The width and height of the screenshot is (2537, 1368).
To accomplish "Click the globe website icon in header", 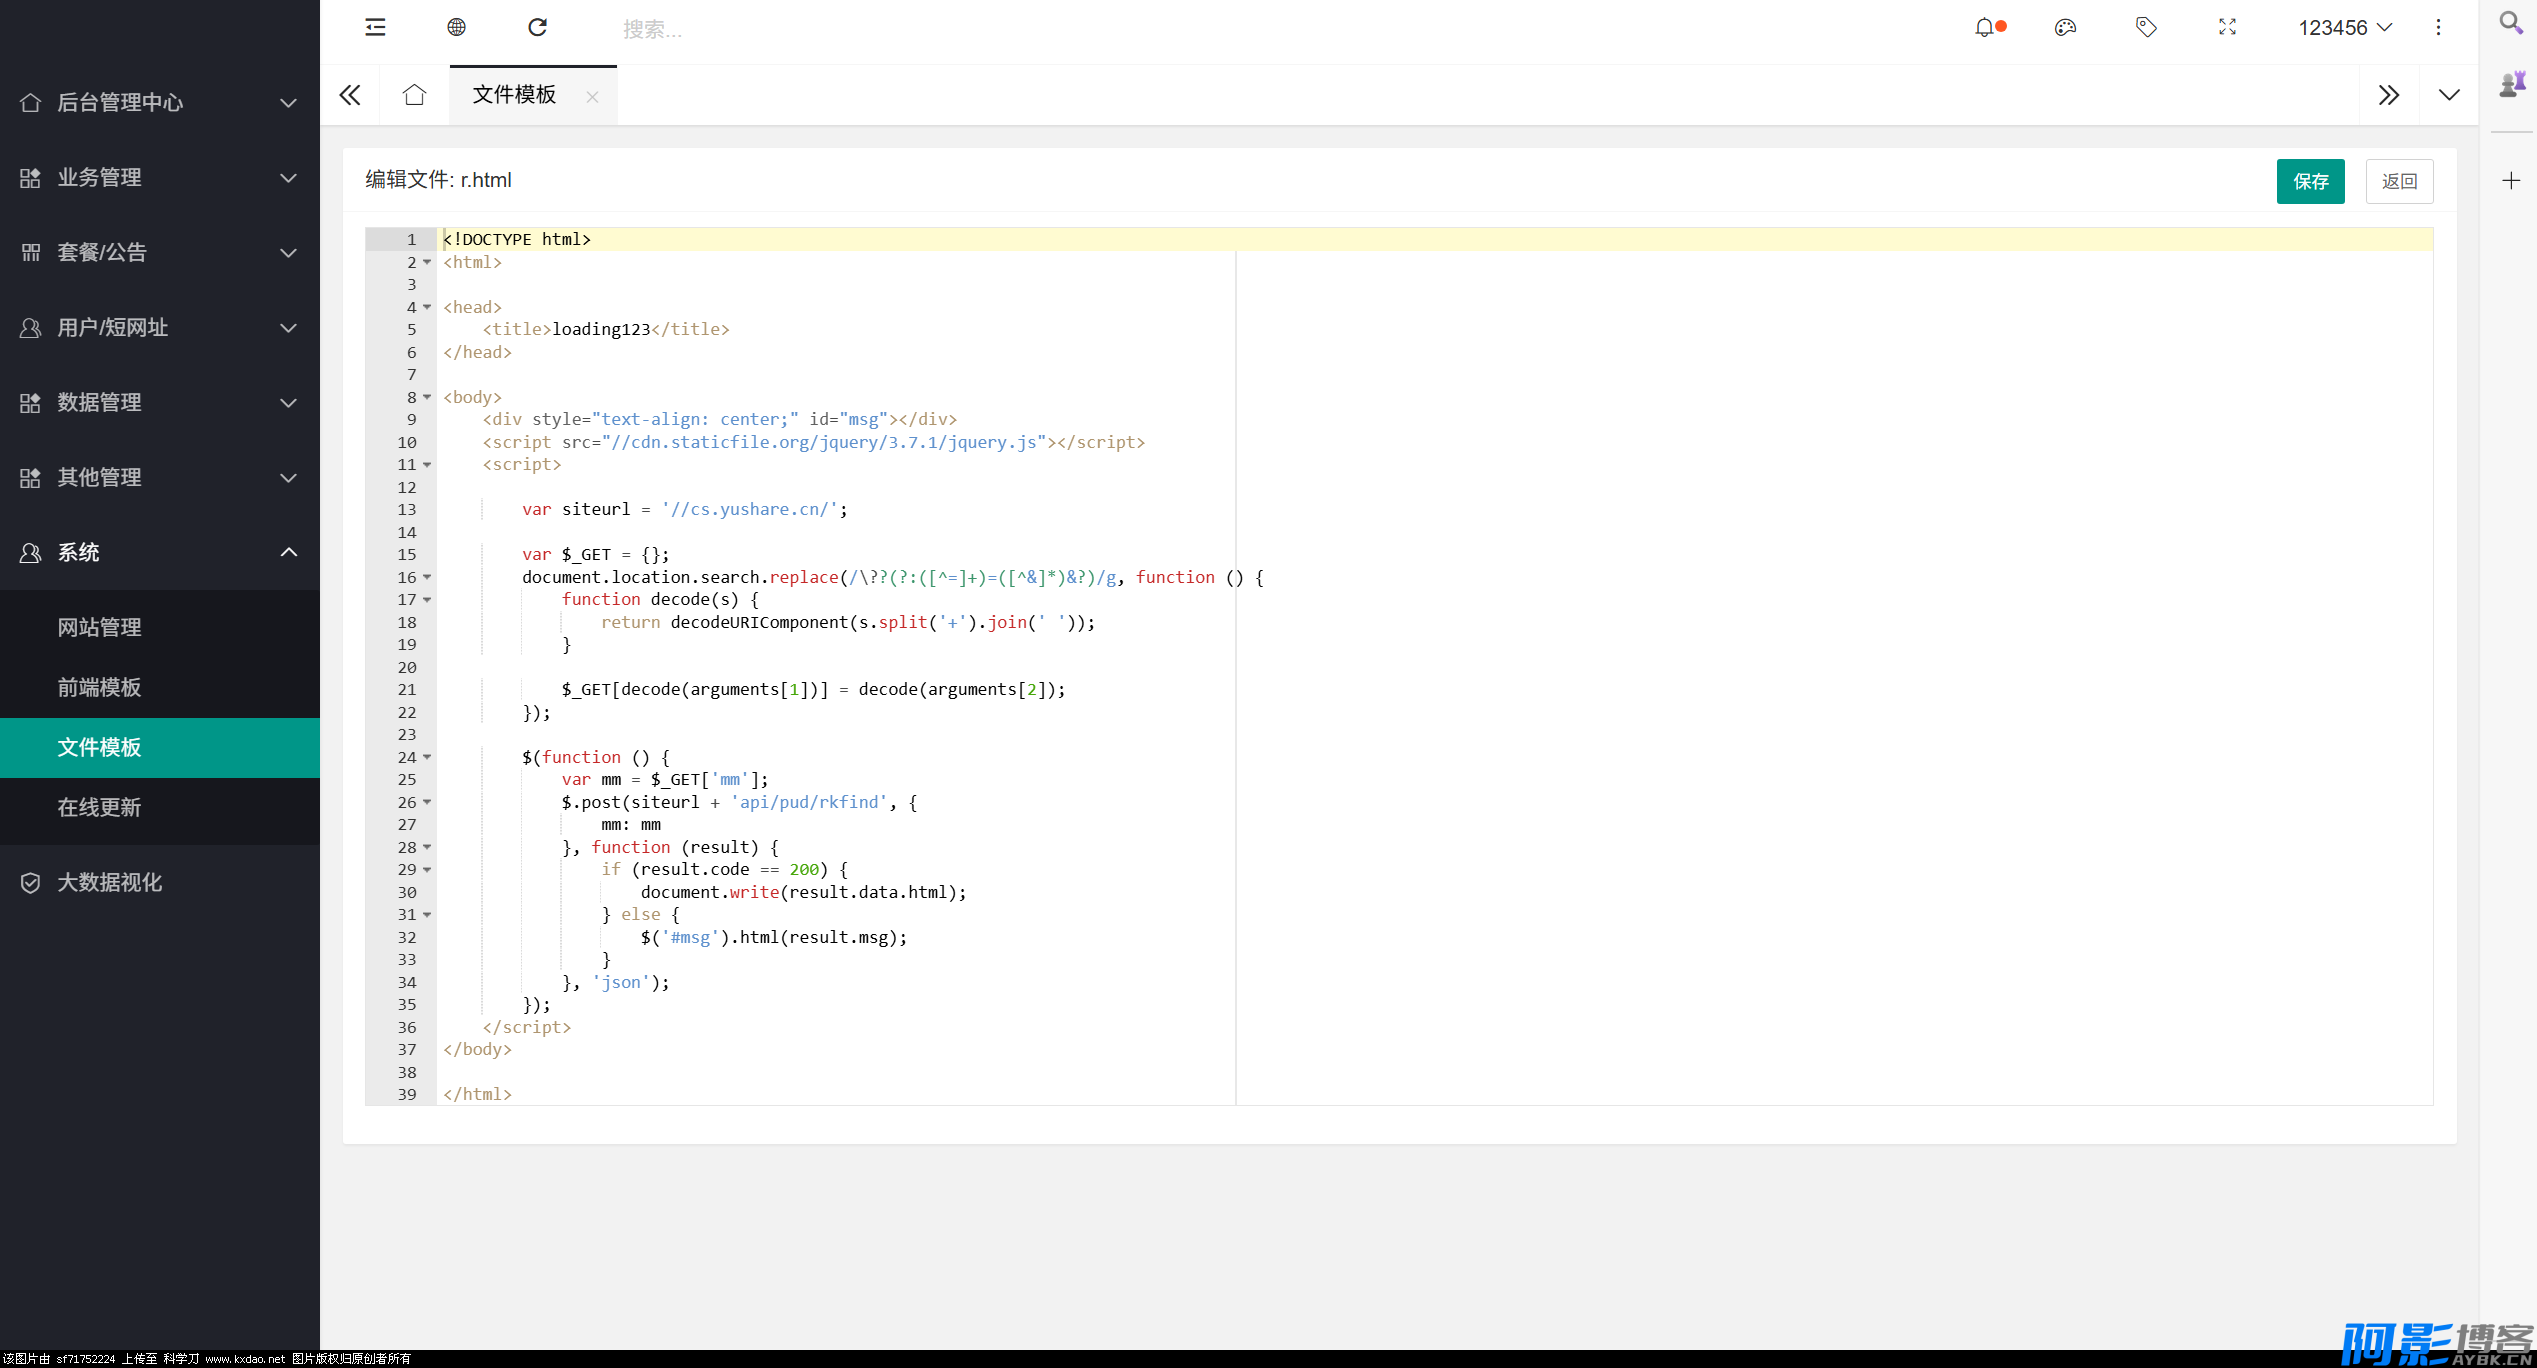I will click(456, 27).
